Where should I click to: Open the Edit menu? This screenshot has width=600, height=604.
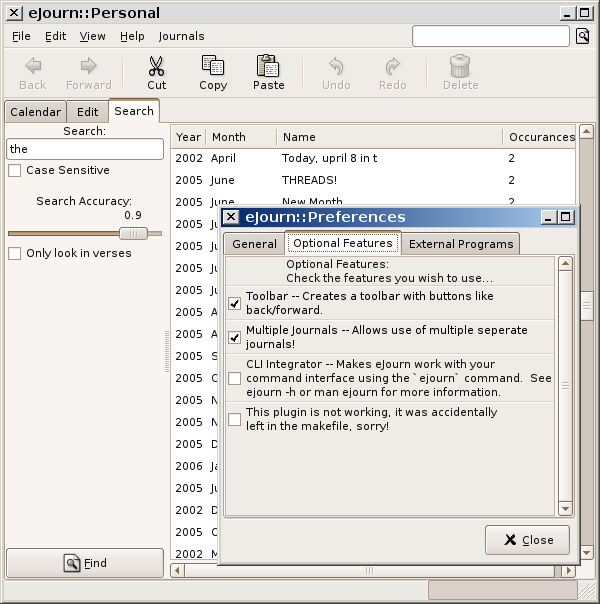(55, 36)
